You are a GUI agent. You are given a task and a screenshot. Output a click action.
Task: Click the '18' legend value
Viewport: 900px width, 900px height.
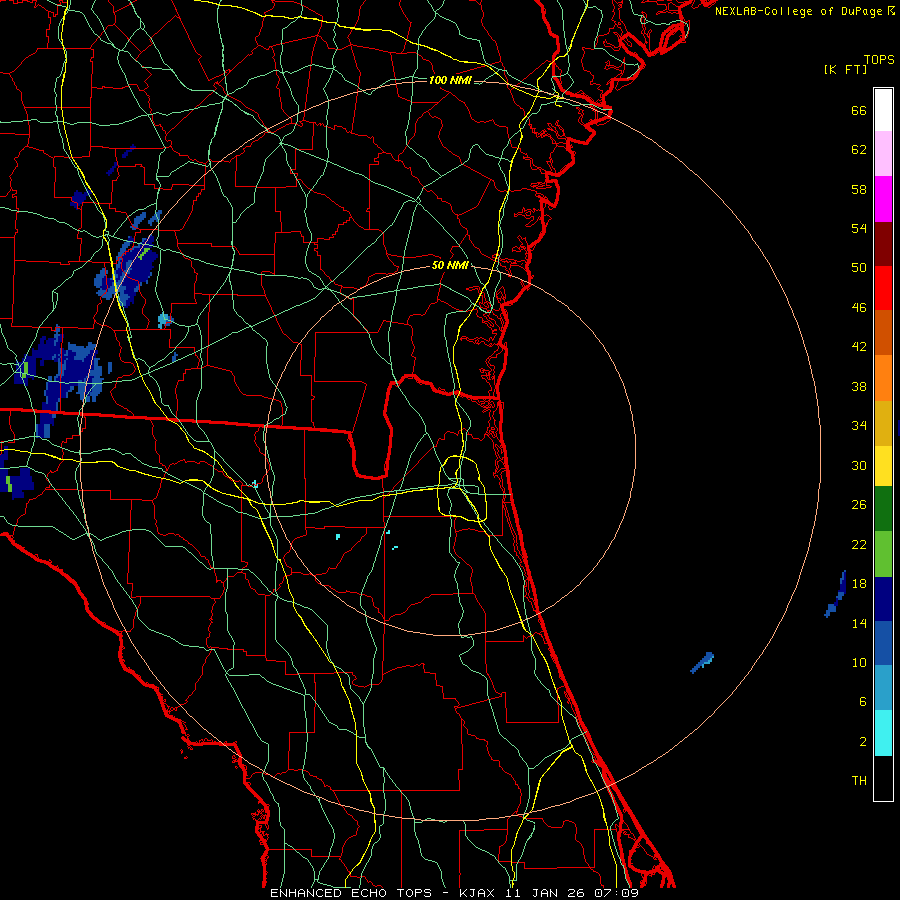point(859,584)
